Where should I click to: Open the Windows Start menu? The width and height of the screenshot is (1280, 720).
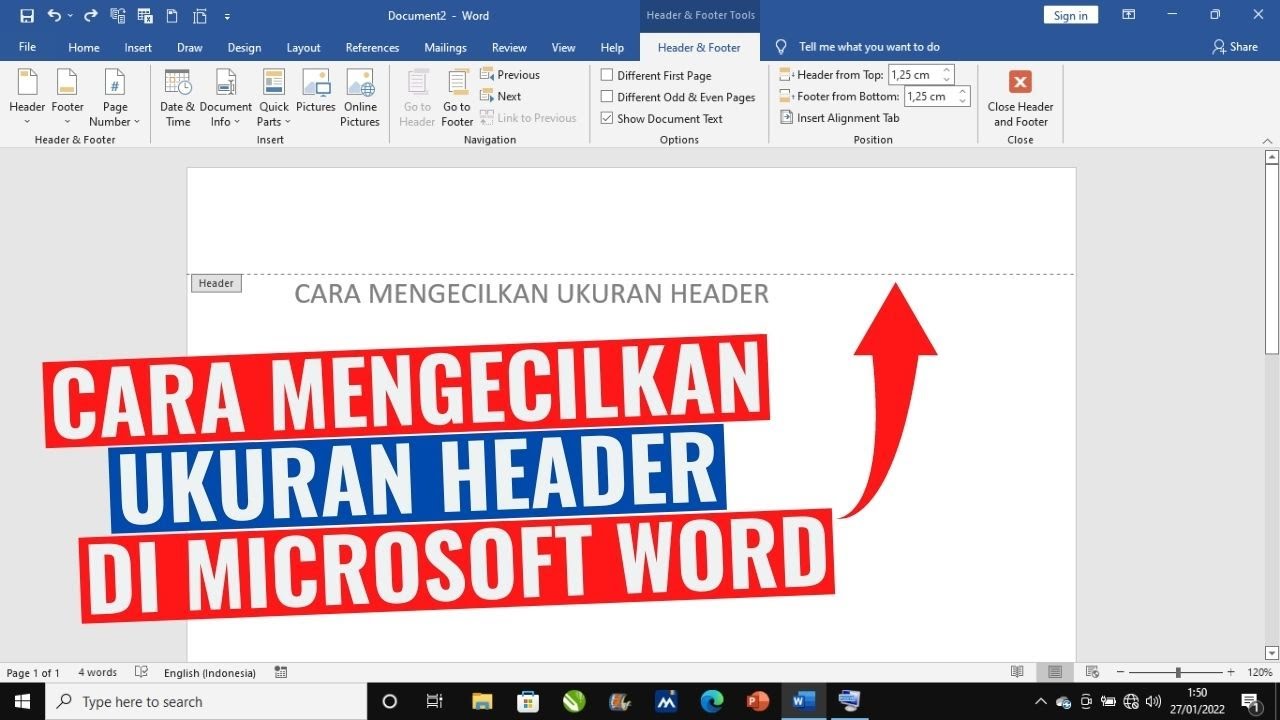pyautogui.click(x=22, y=702)
